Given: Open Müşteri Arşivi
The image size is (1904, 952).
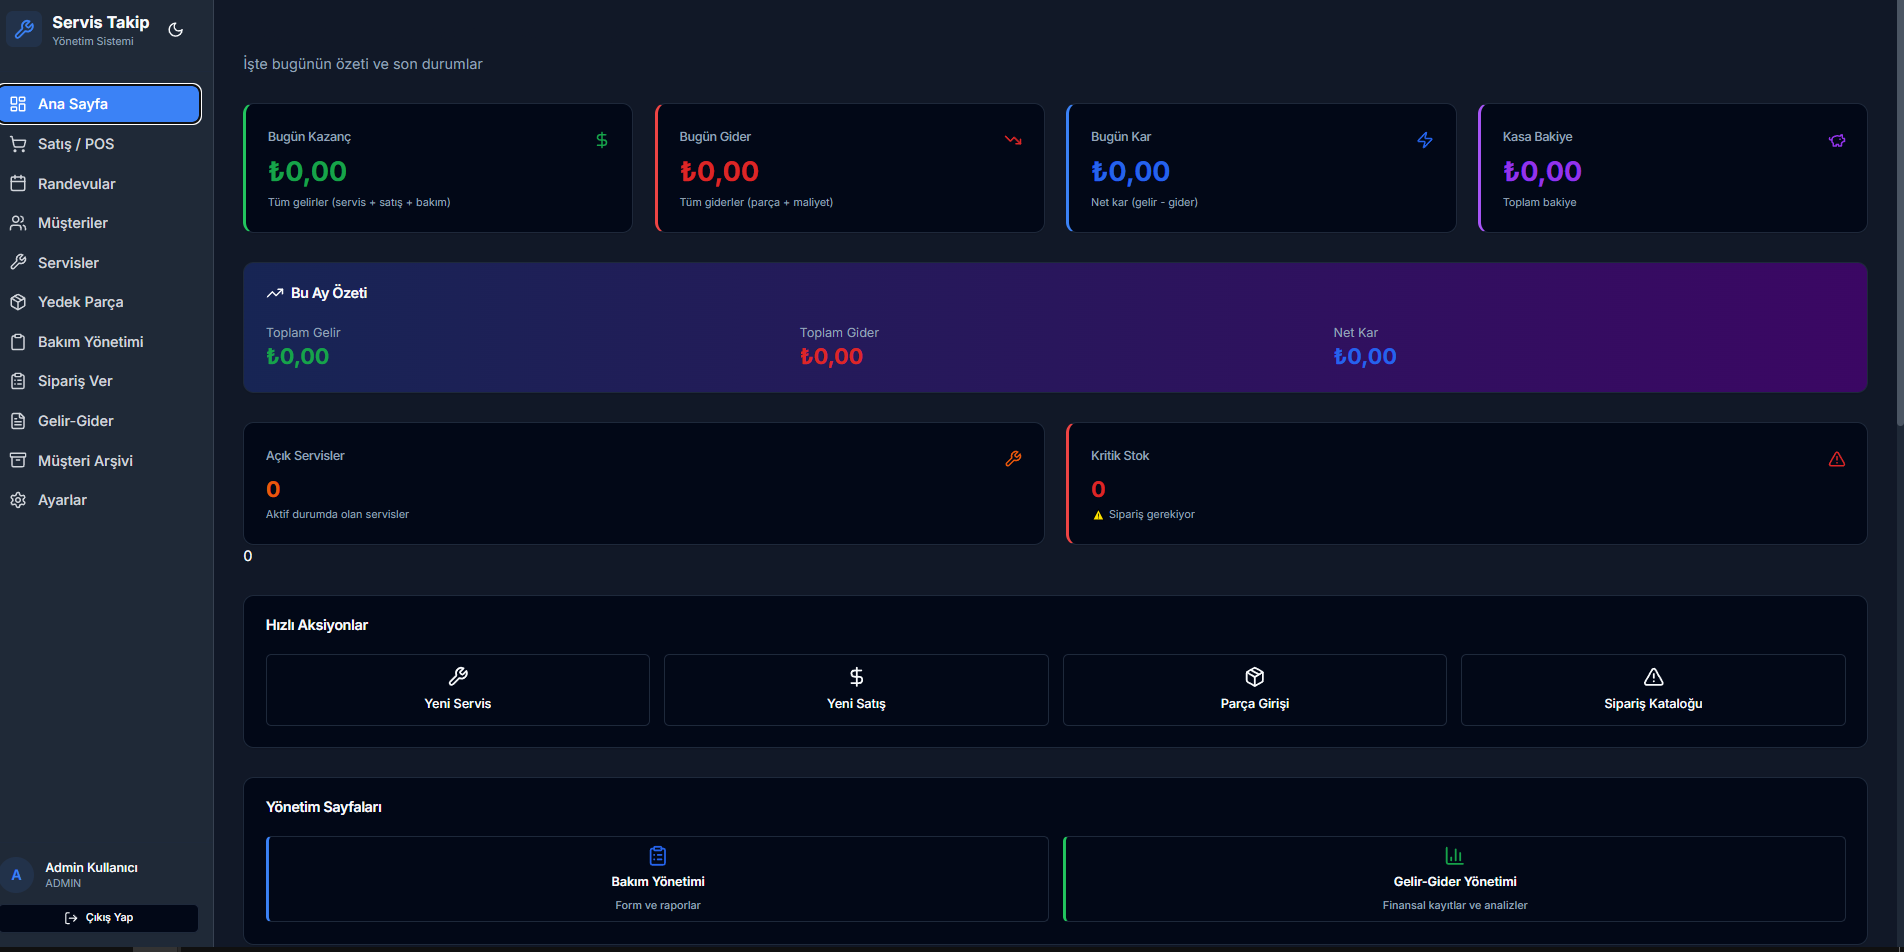Looking at the screenshot, I should 100,461.
